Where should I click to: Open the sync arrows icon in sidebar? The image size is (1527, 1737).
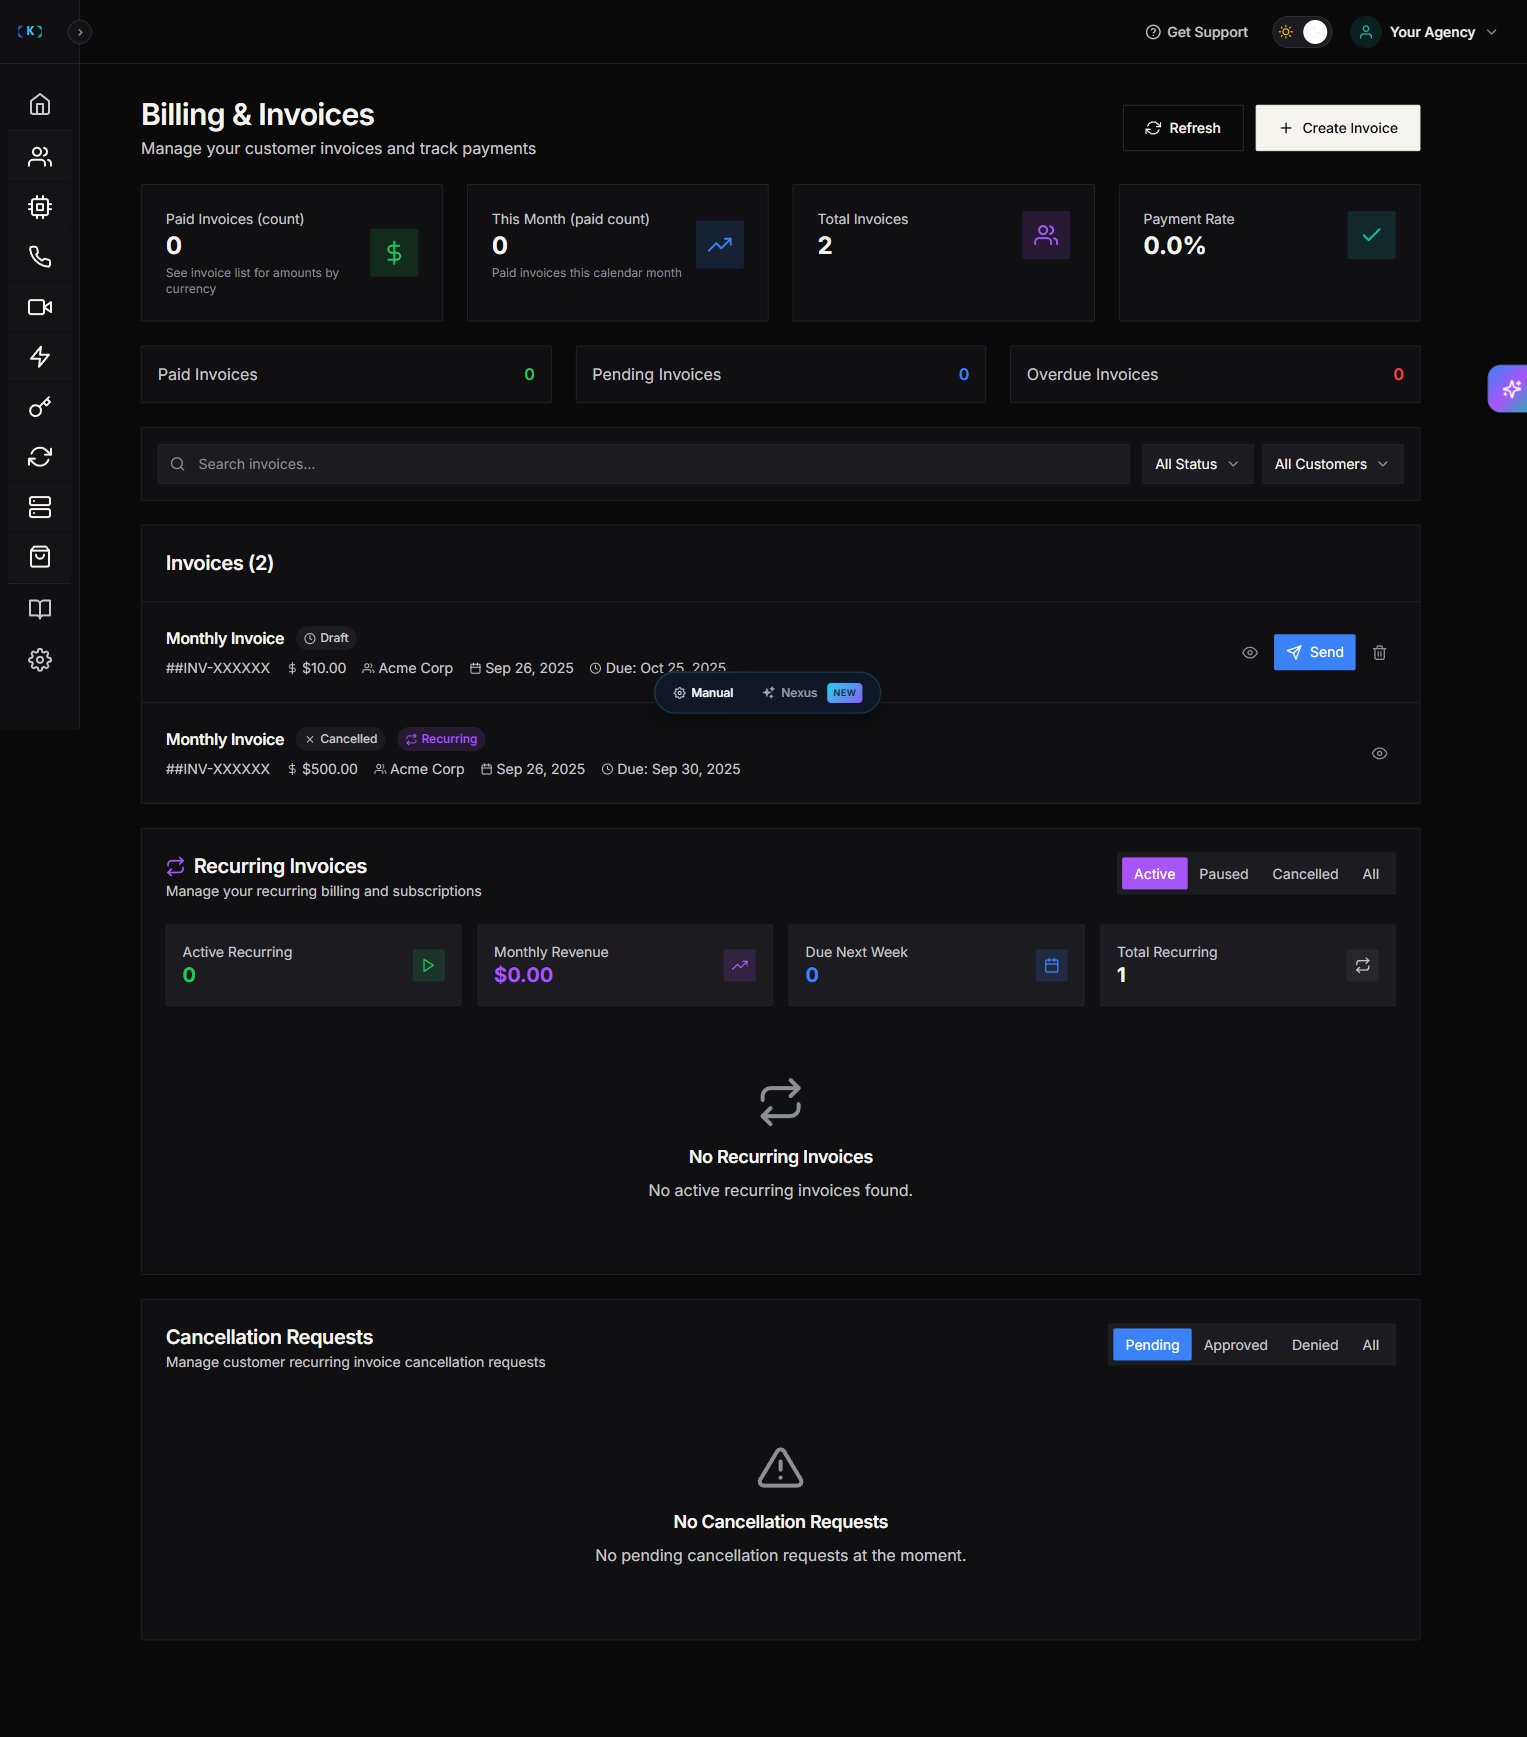click(x=40, y=457)
